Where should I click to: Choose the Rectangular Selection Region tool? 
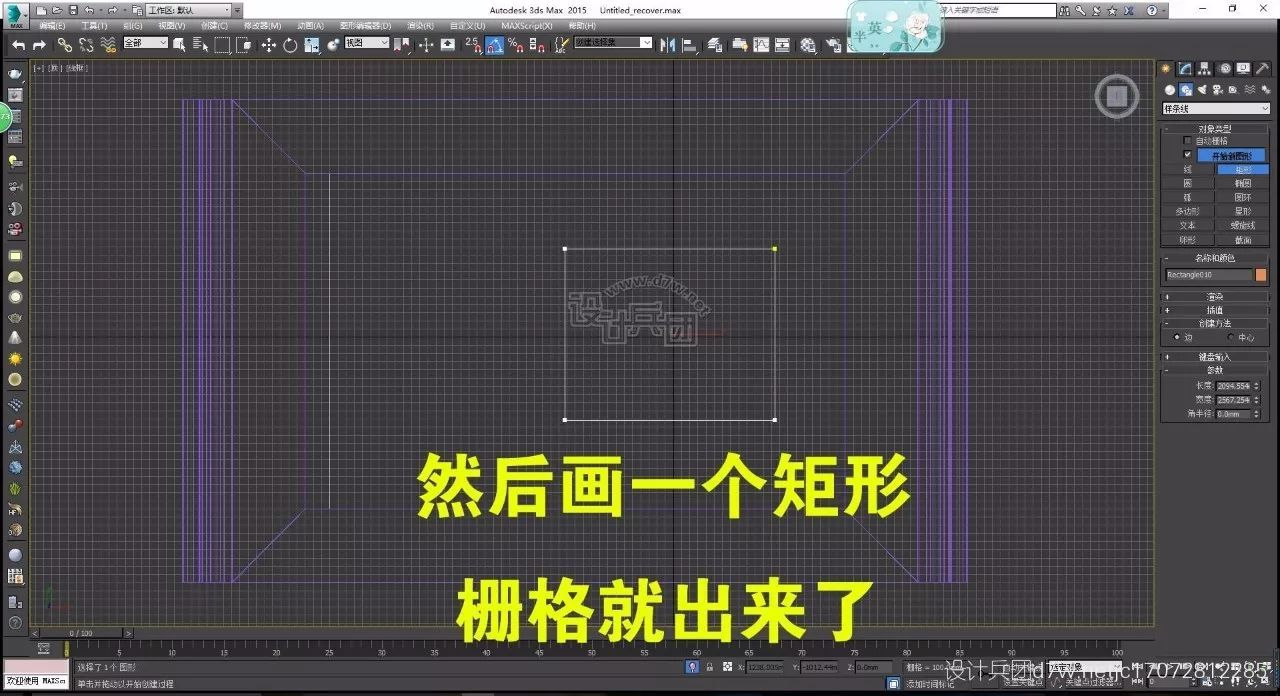click(x=222, y=45)
